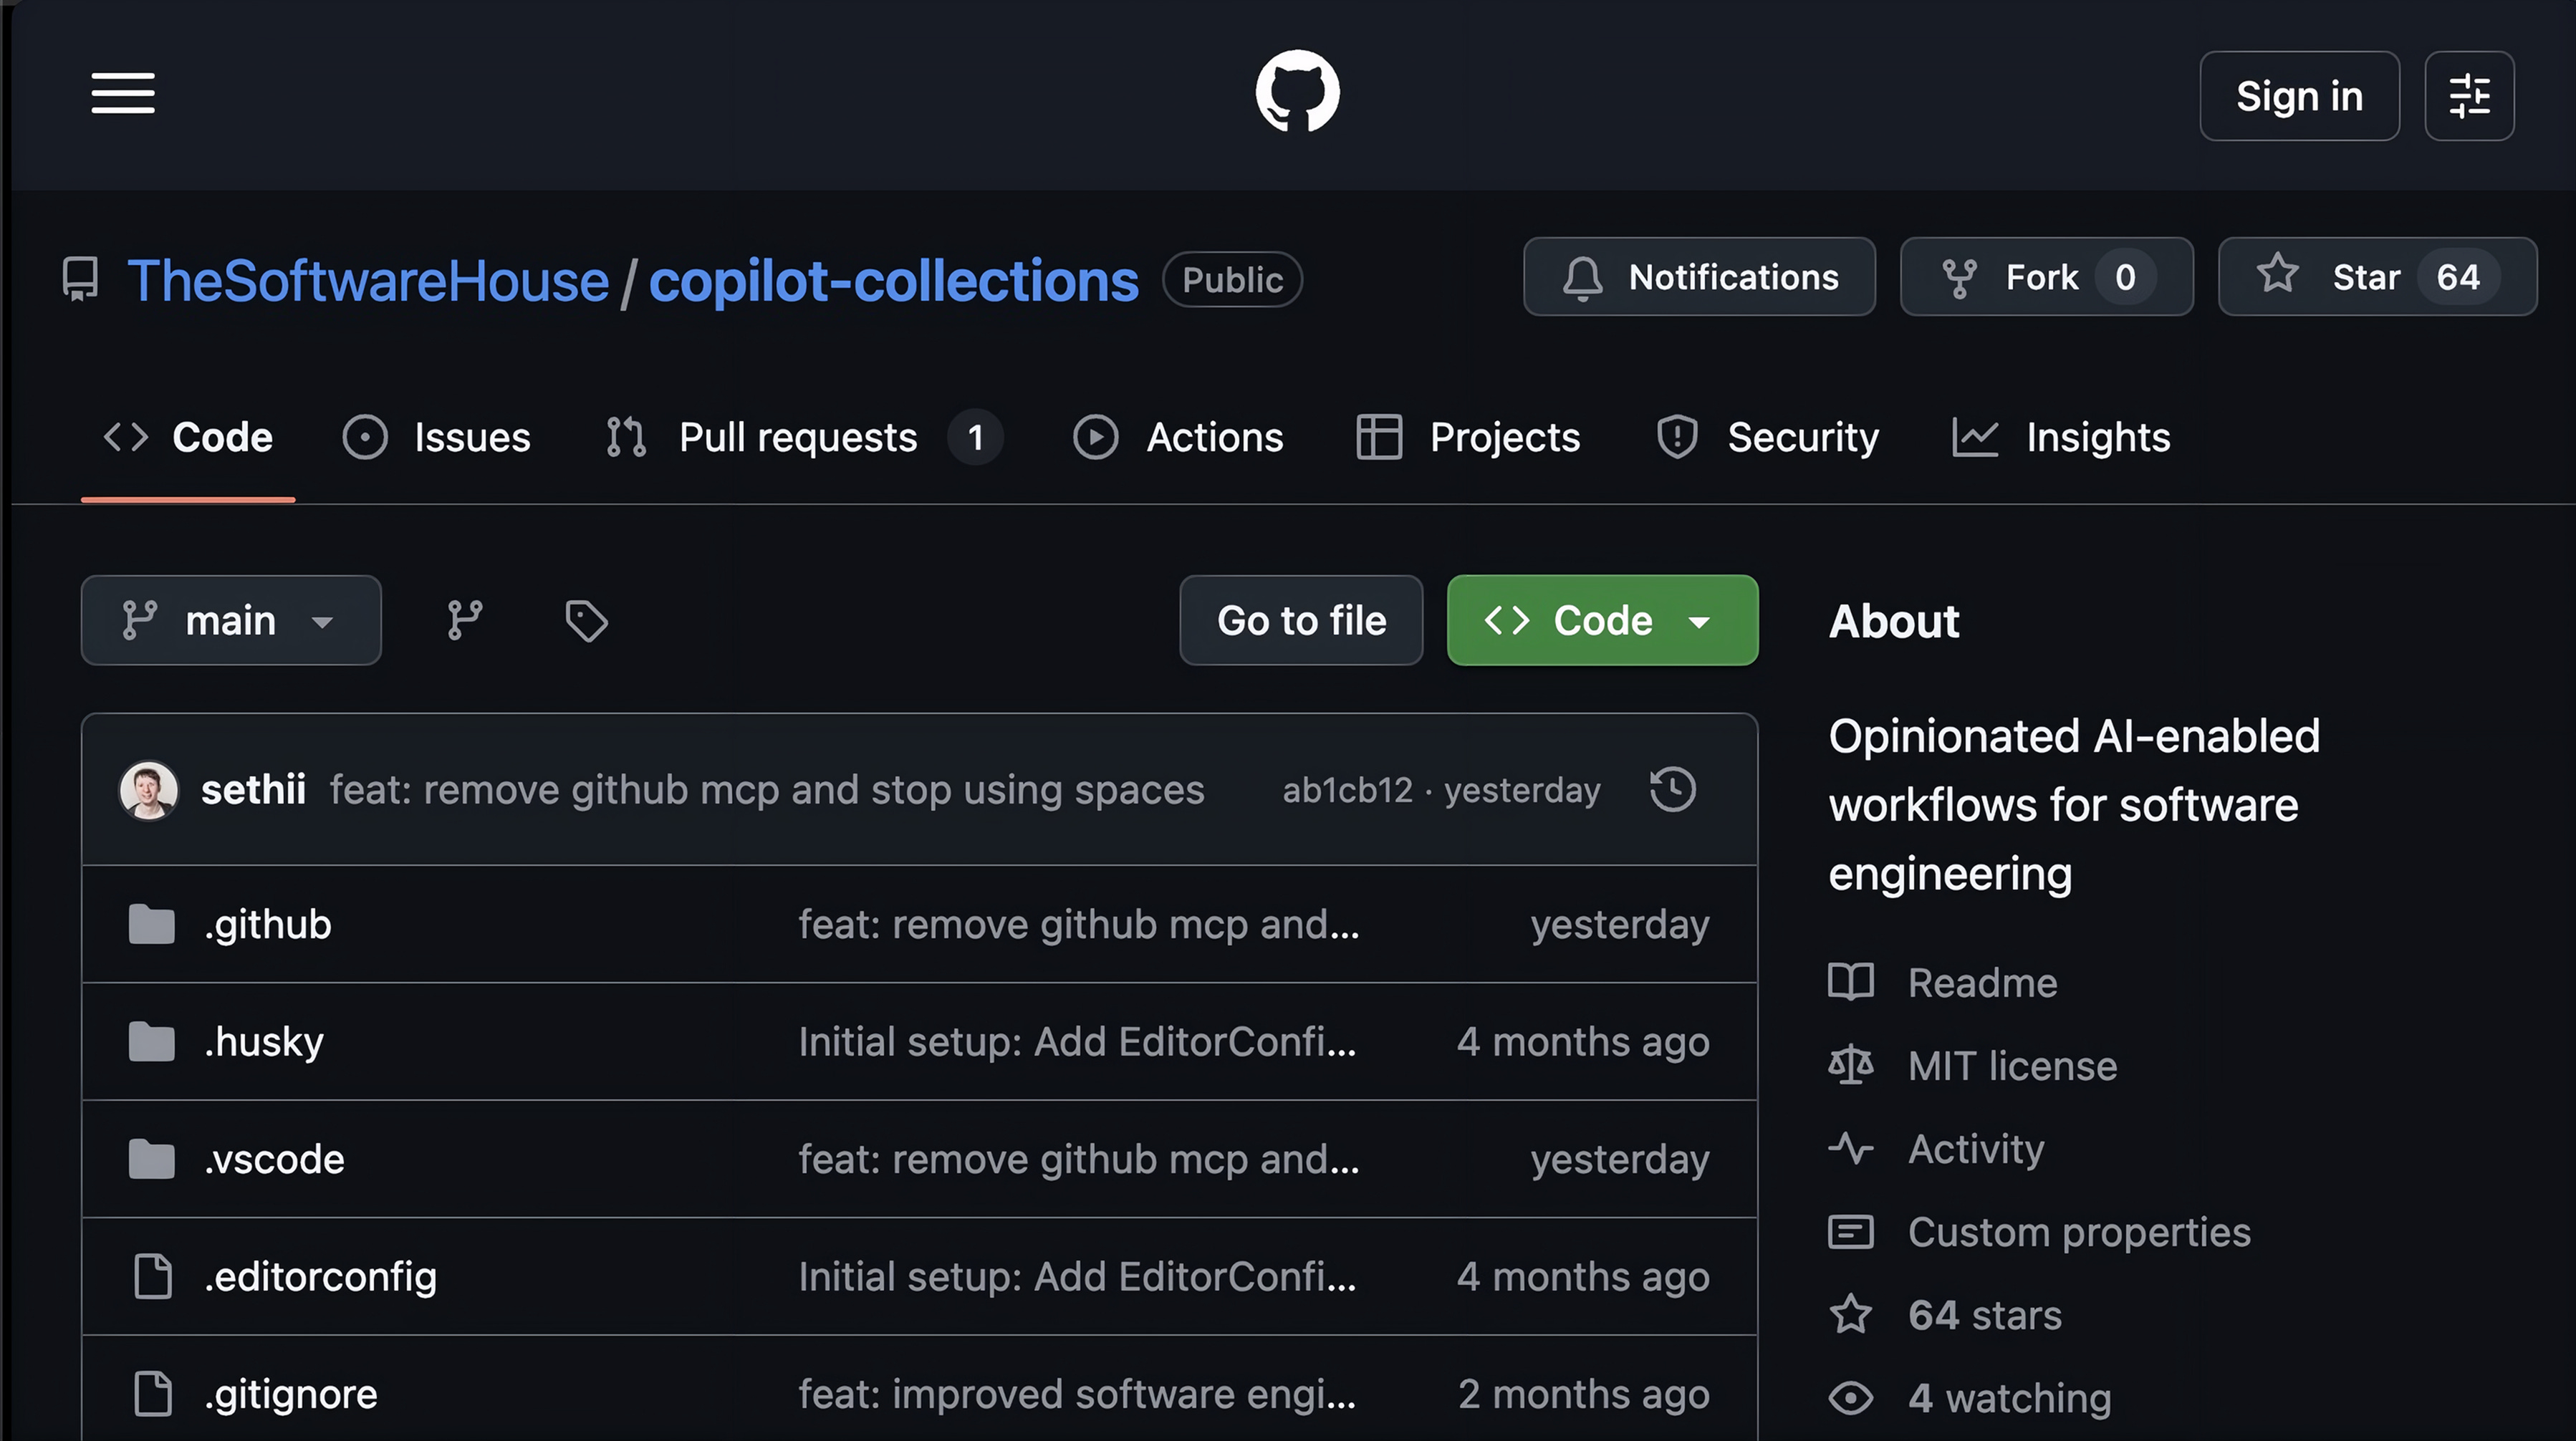
Task: View tags via tag icon
Action: click(586, 620)
